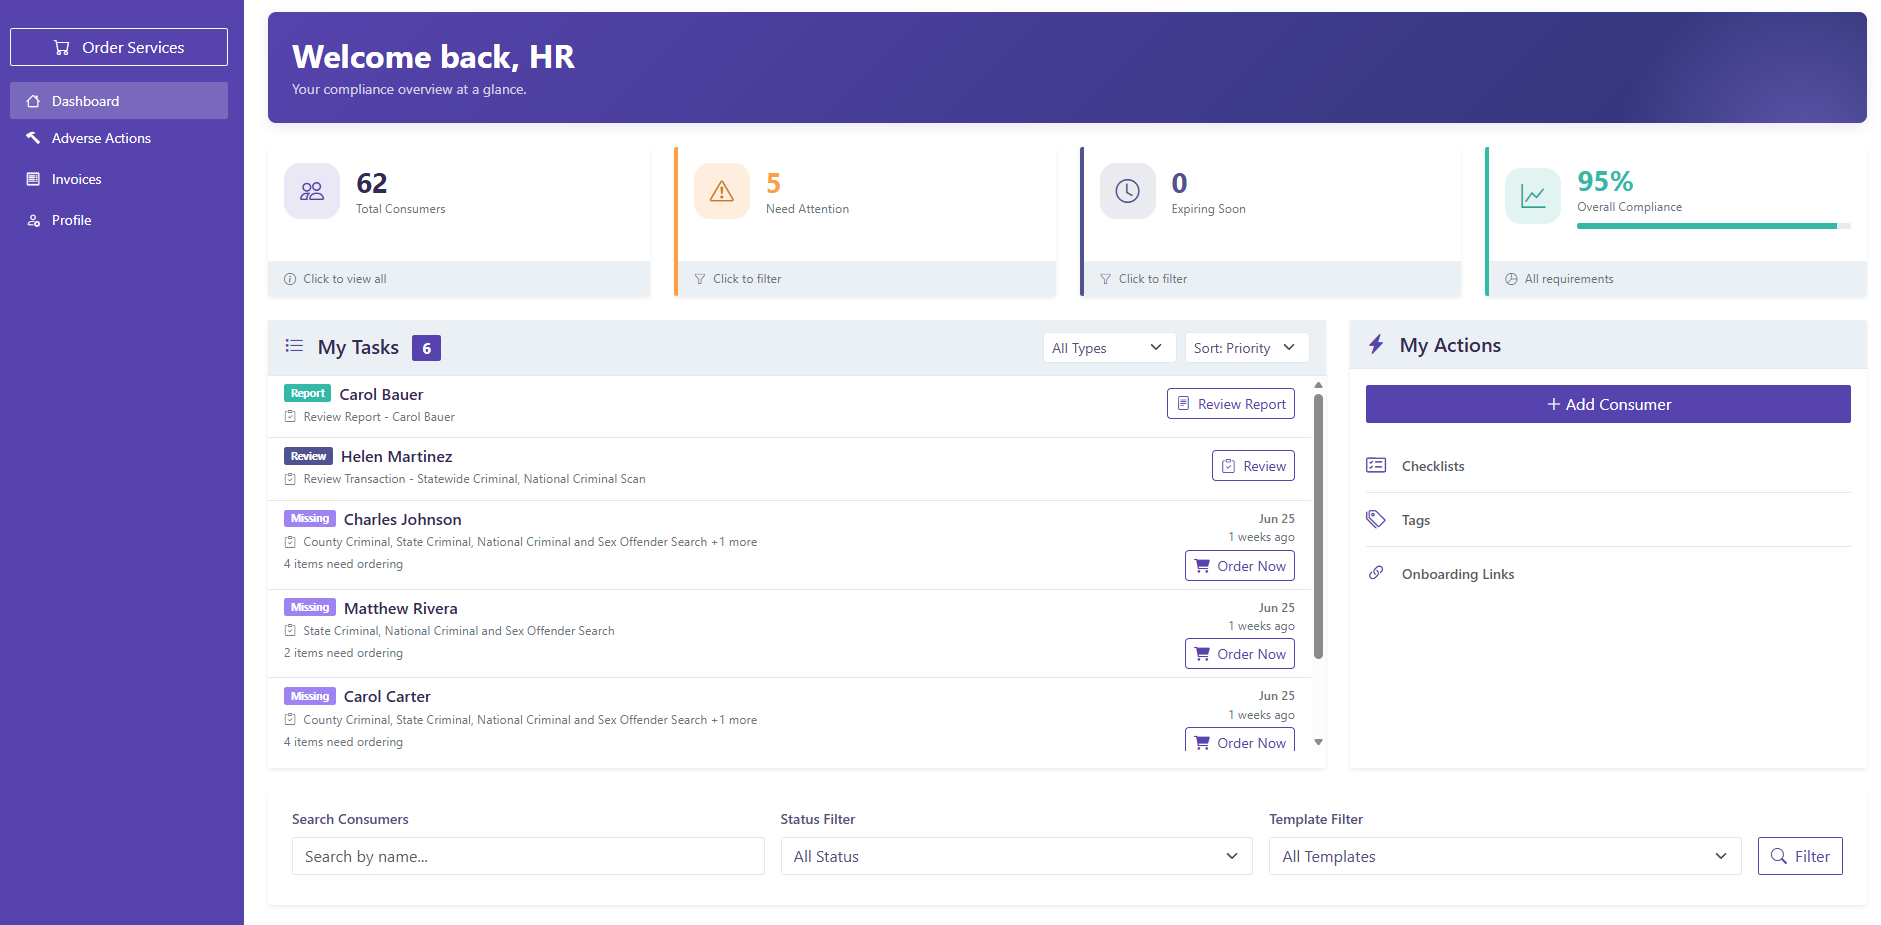Image resolution: width=1881 pixels, height=925 pixels.
Task: Click the My Tasks scroll down arrow
Action: [x=1318, y=742]
